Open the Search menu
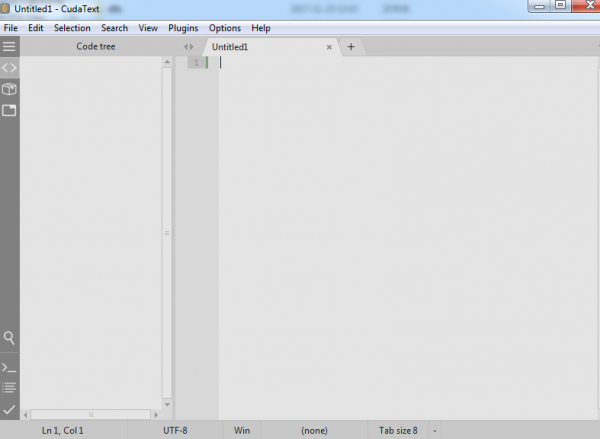Screen dimensions: 600x439 pyautogui.click(x=114, y=28)
